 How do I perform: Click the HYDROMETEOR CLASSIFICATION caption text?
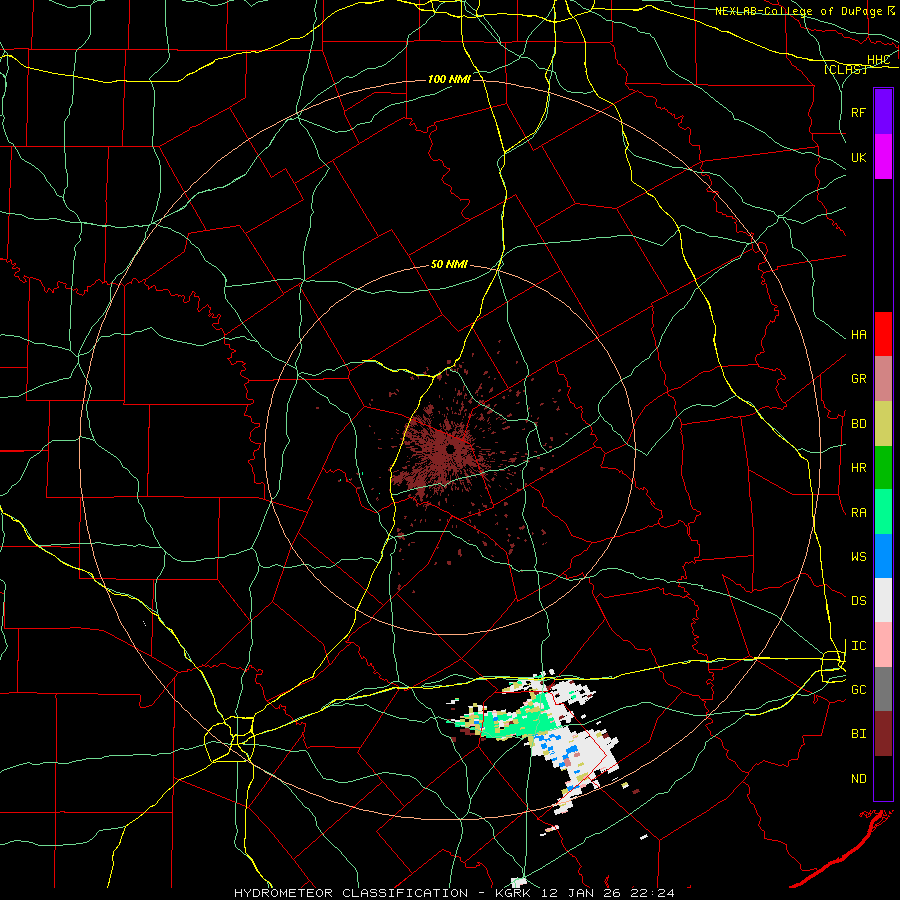(351, 893)
